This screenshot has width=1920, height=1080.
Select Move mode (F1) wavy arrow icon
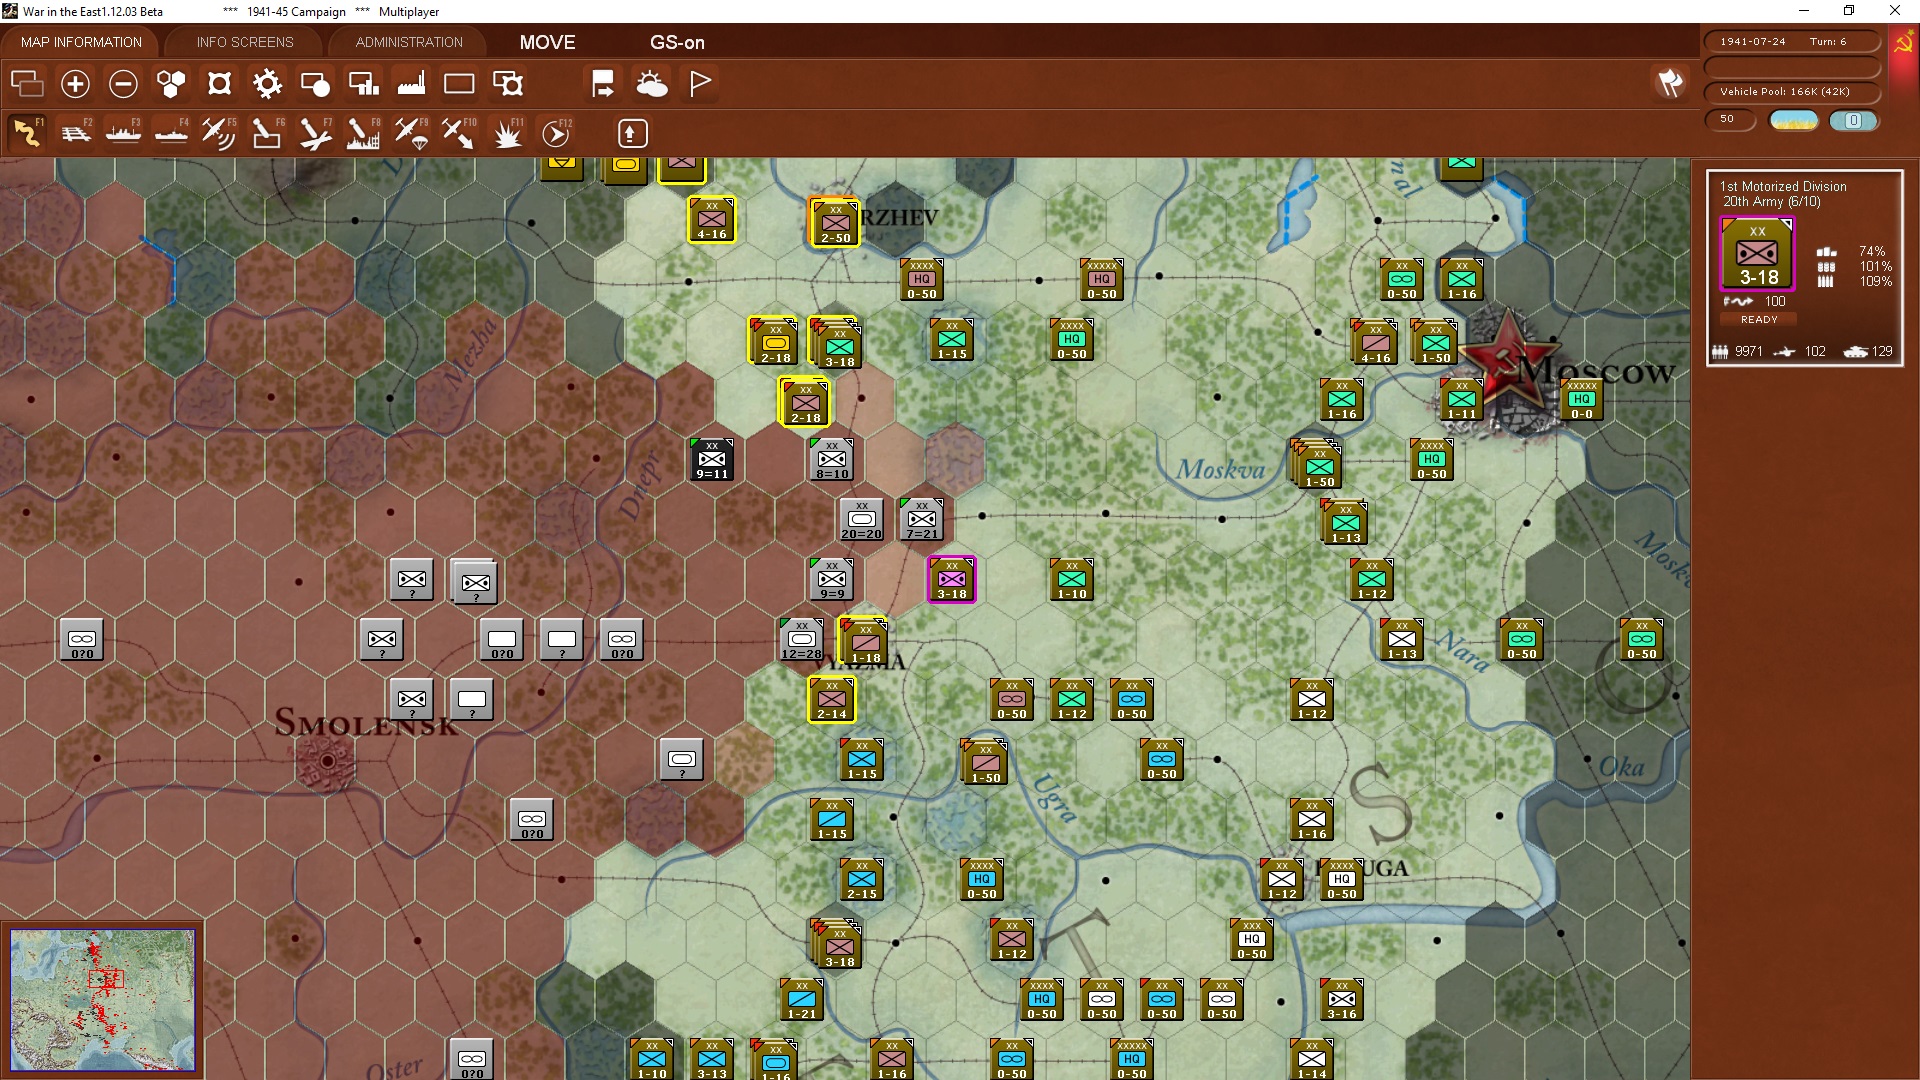(x=27, y=133)
